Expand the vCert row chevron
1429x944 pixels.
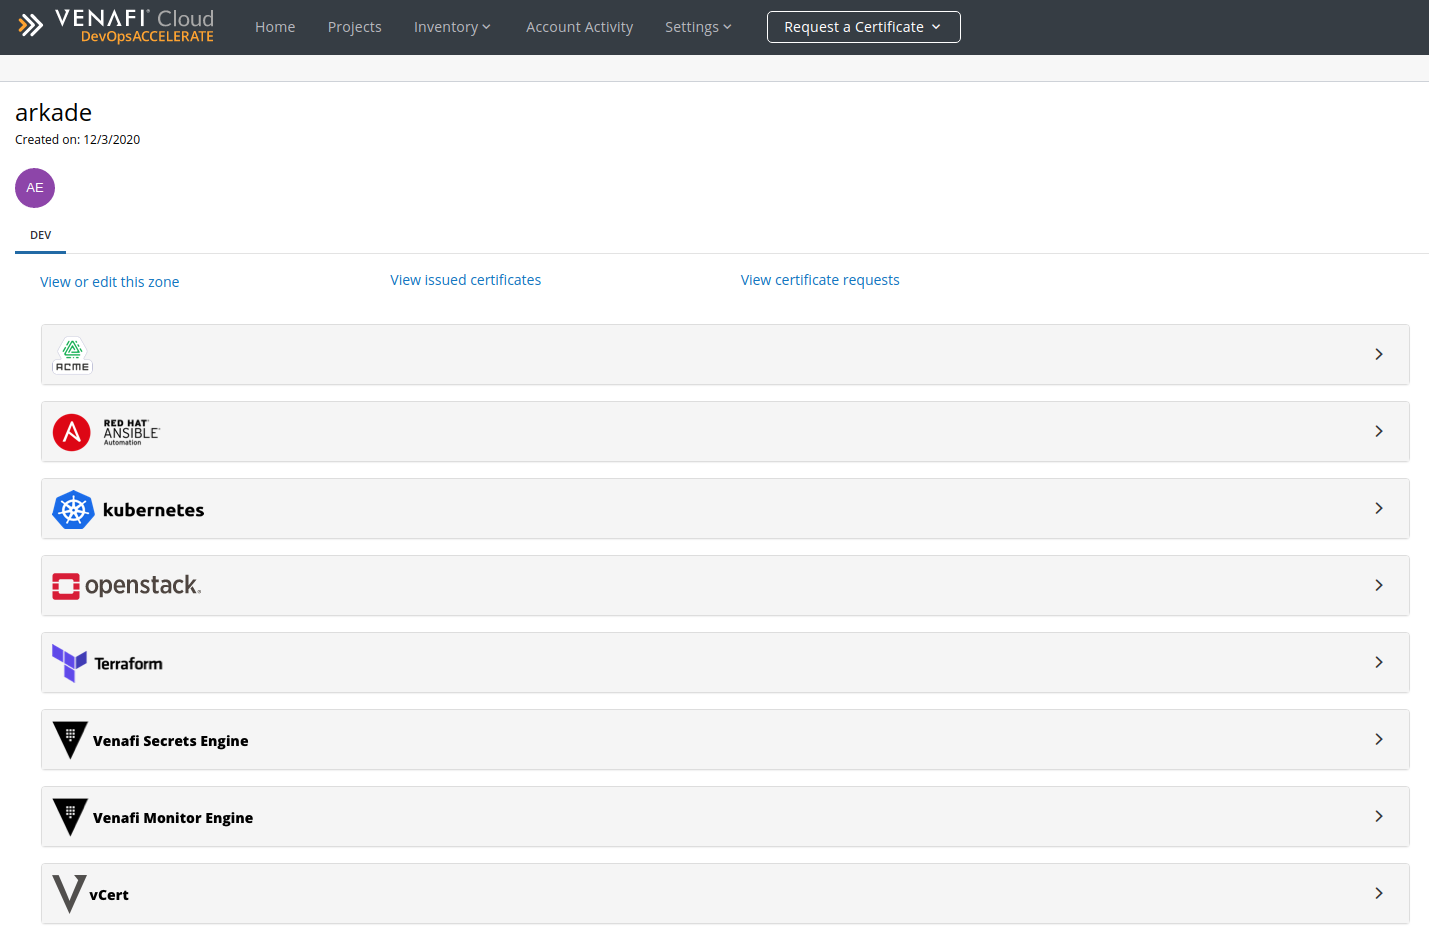coord(1379,893)
